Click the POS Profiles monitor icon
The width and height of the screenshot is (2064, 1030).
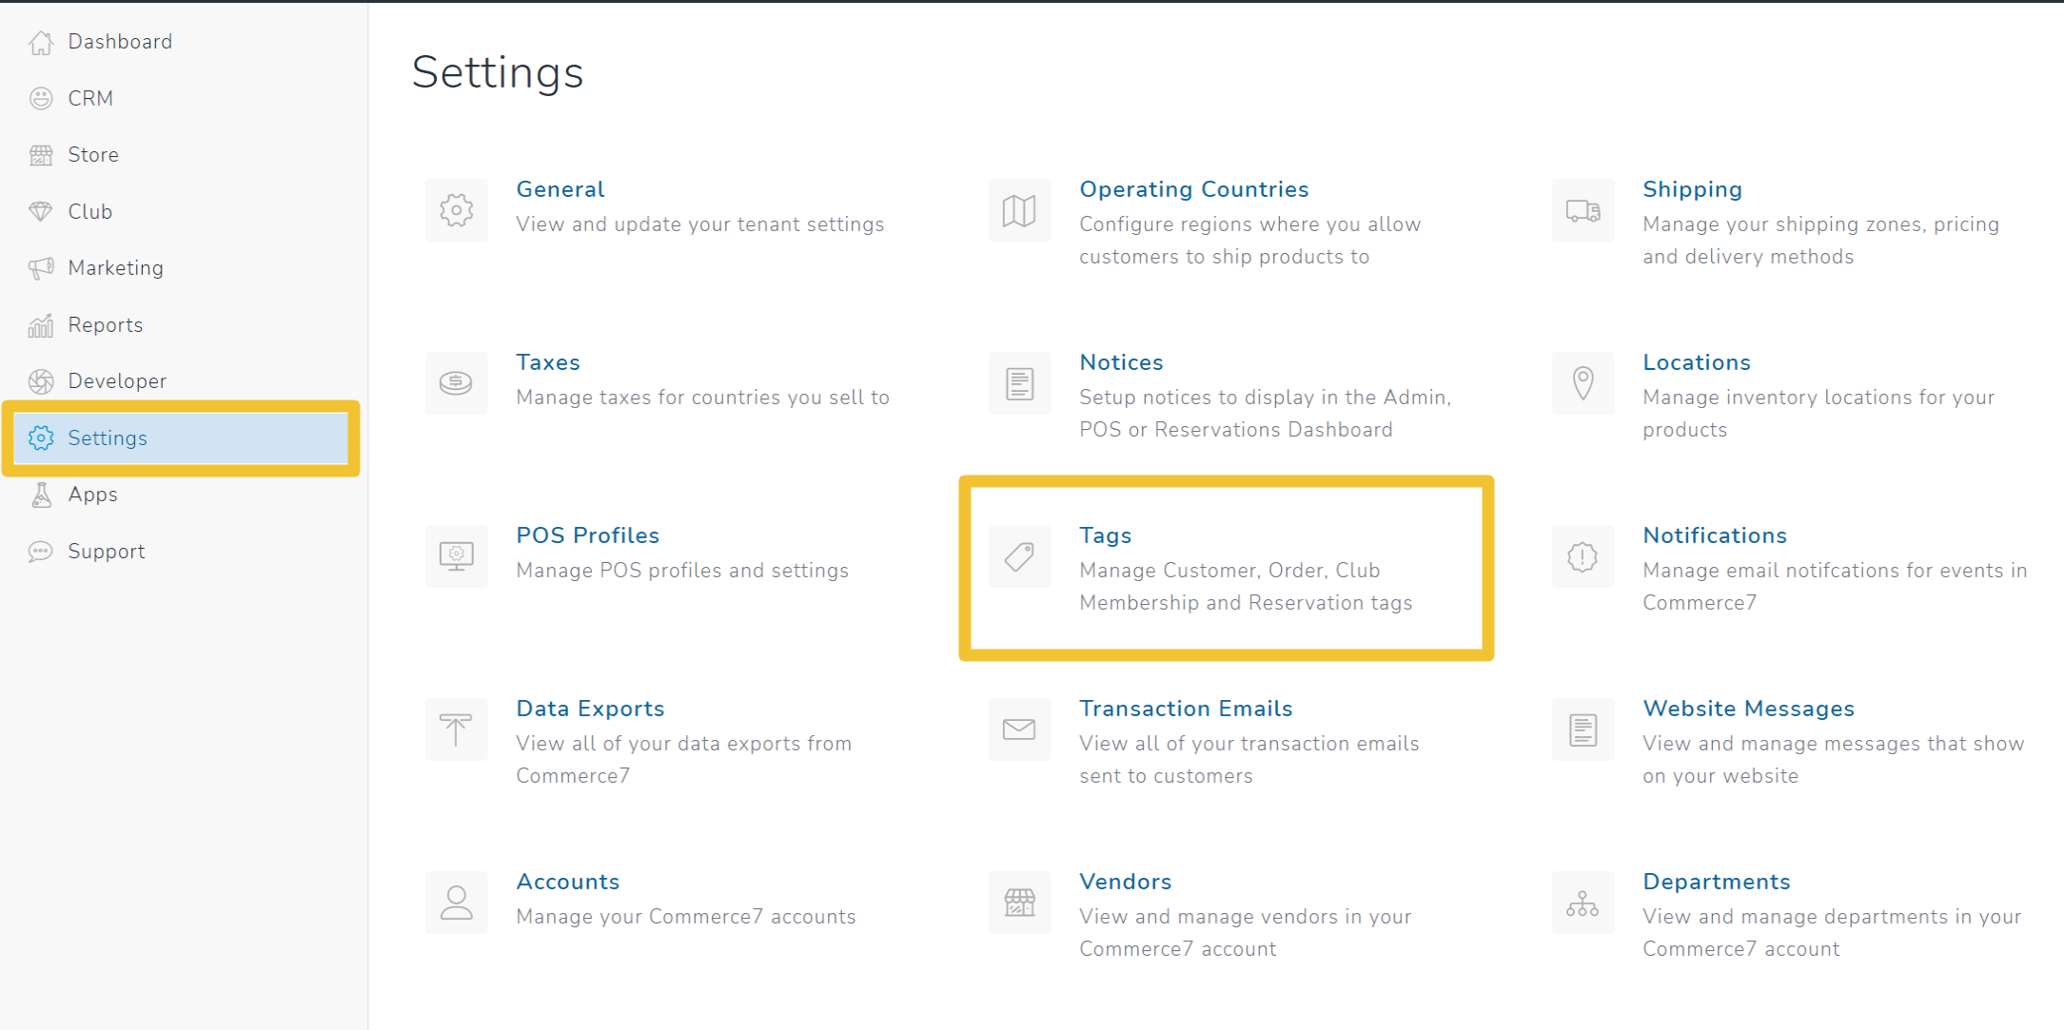point(456,556)
